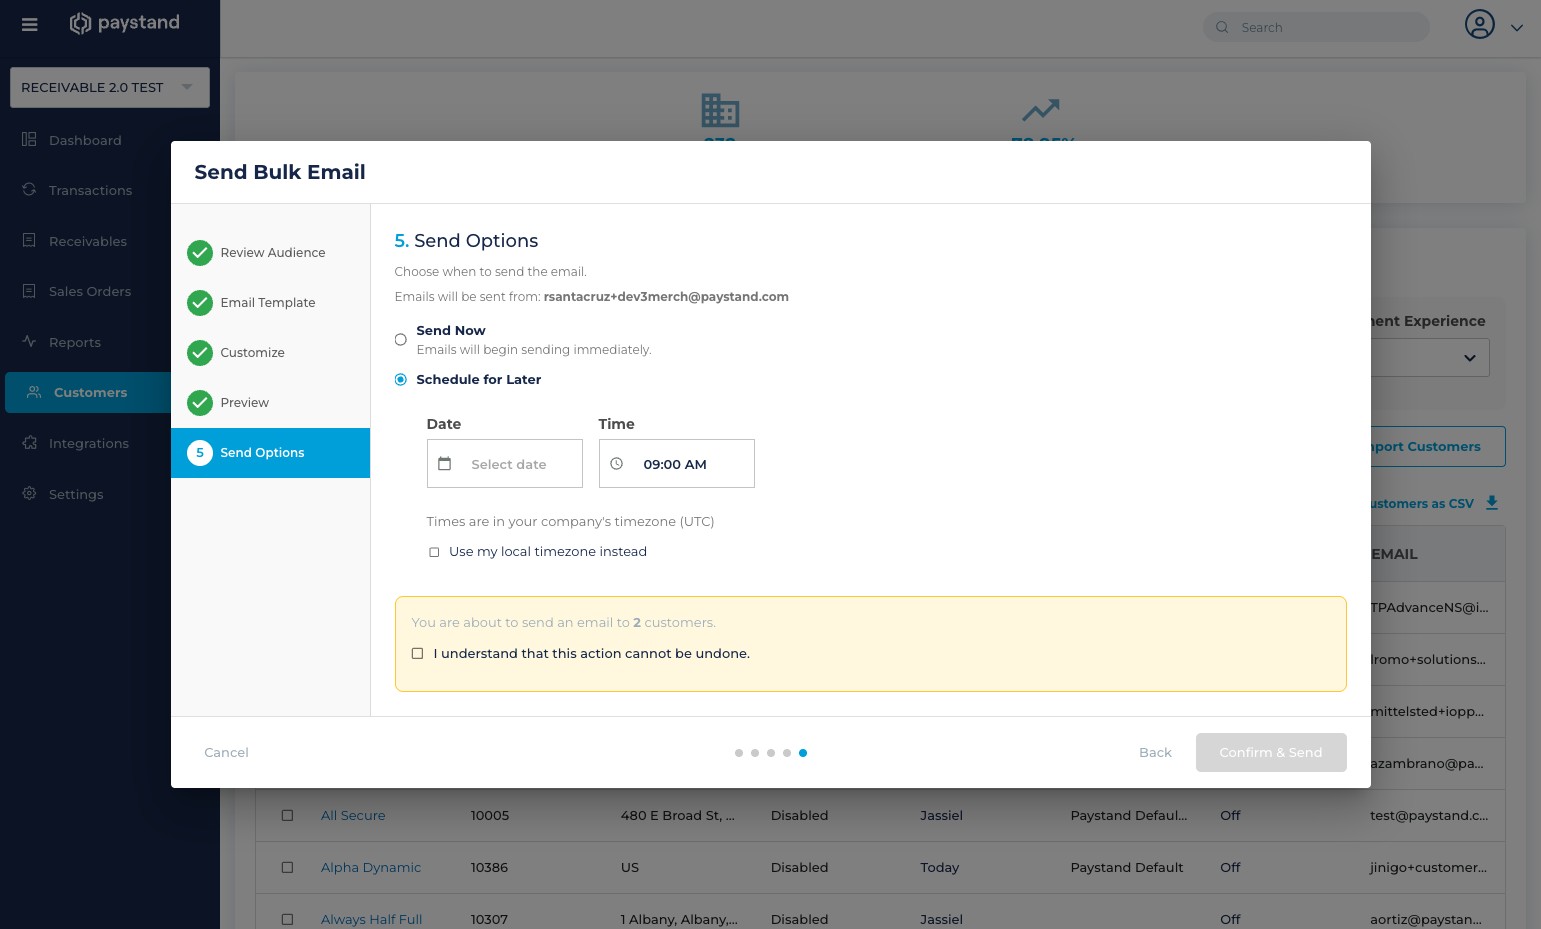Click the Dashboard sidebar icon
The width and height of the screenshot is (1541, 929).
29,139
